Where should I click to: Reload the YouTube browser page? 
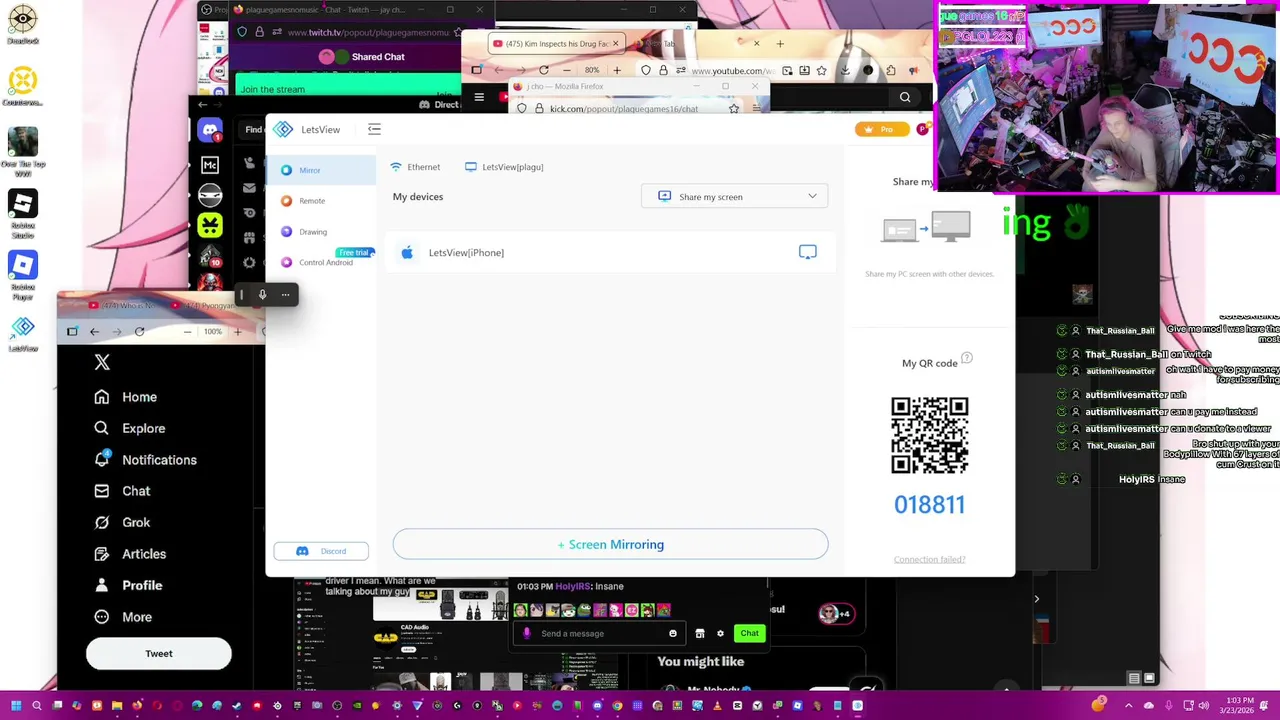(543, 70)
